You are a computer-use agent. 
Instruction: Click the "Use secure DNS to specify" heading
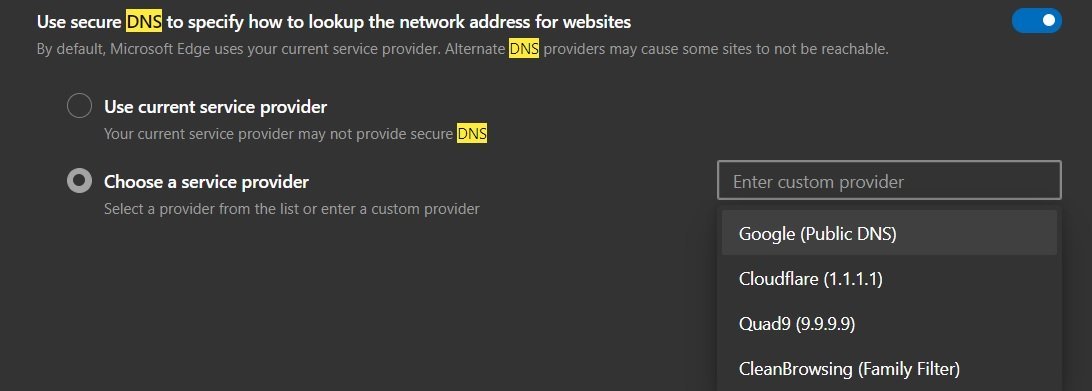point(334,22)
